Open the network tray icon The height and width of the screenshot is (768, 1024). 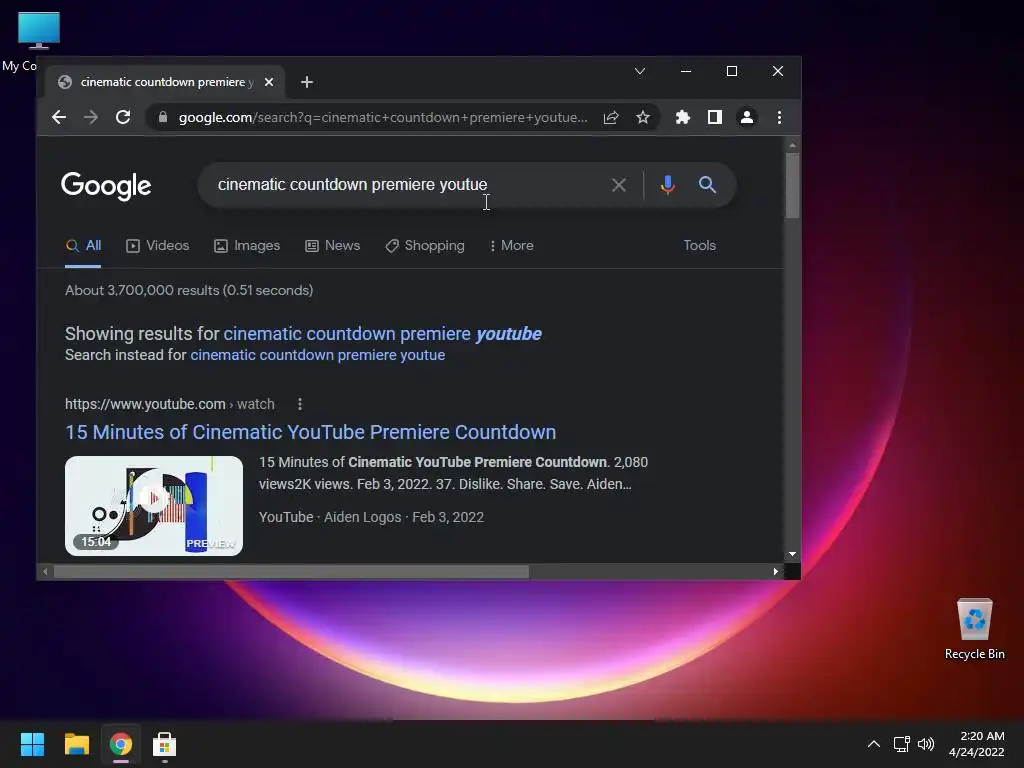coord(902,744)
